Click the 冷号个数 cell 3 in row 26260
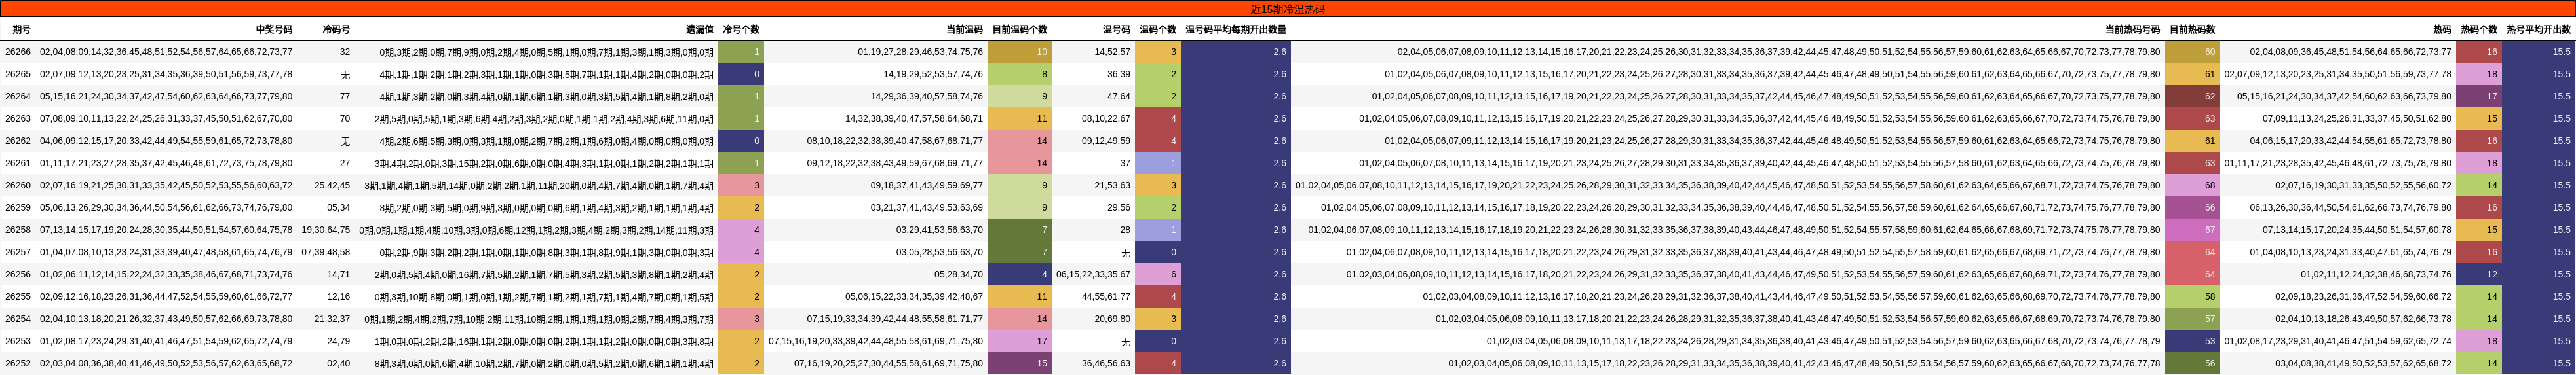This screenshot has width=2576, height=375. [x=741, y=185]
